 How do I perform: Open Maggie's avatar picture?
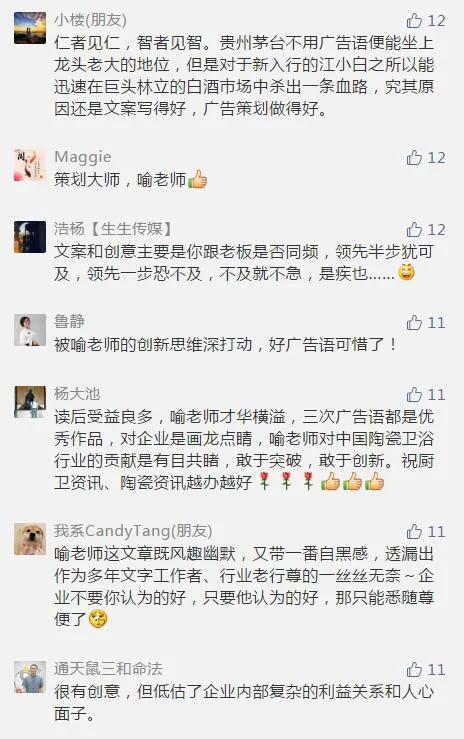[30, 165]
